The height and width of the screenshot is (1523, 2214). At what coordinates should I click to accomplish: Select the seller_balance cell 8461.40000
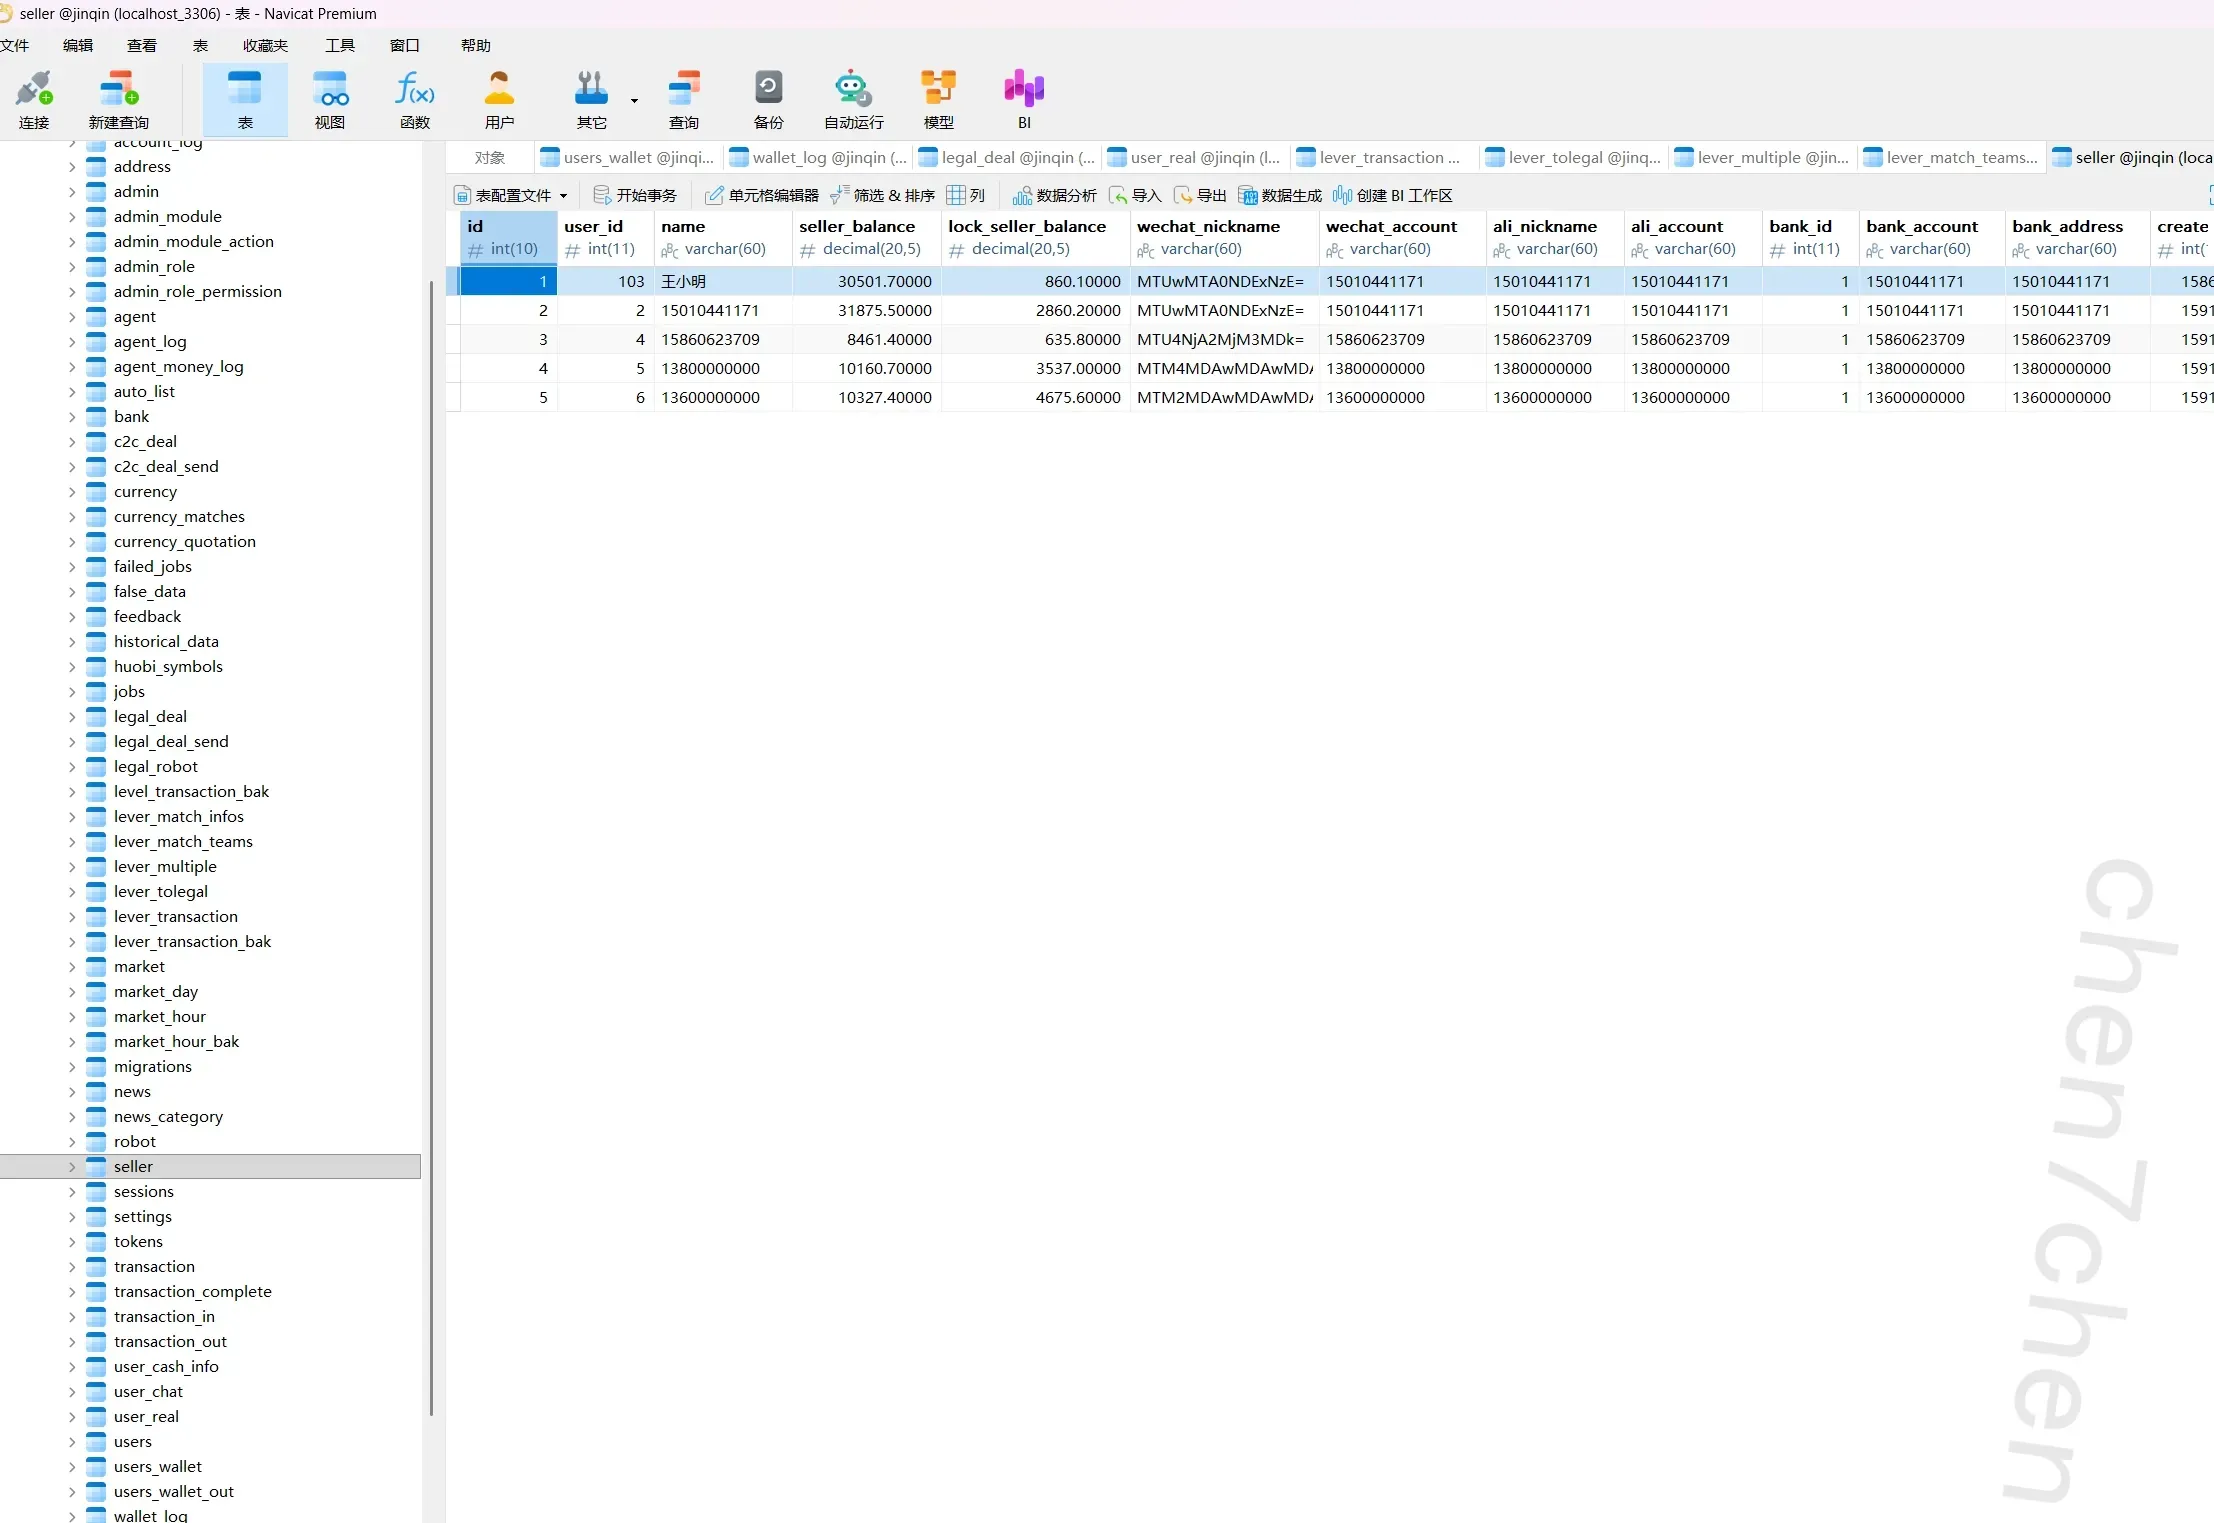866,339
